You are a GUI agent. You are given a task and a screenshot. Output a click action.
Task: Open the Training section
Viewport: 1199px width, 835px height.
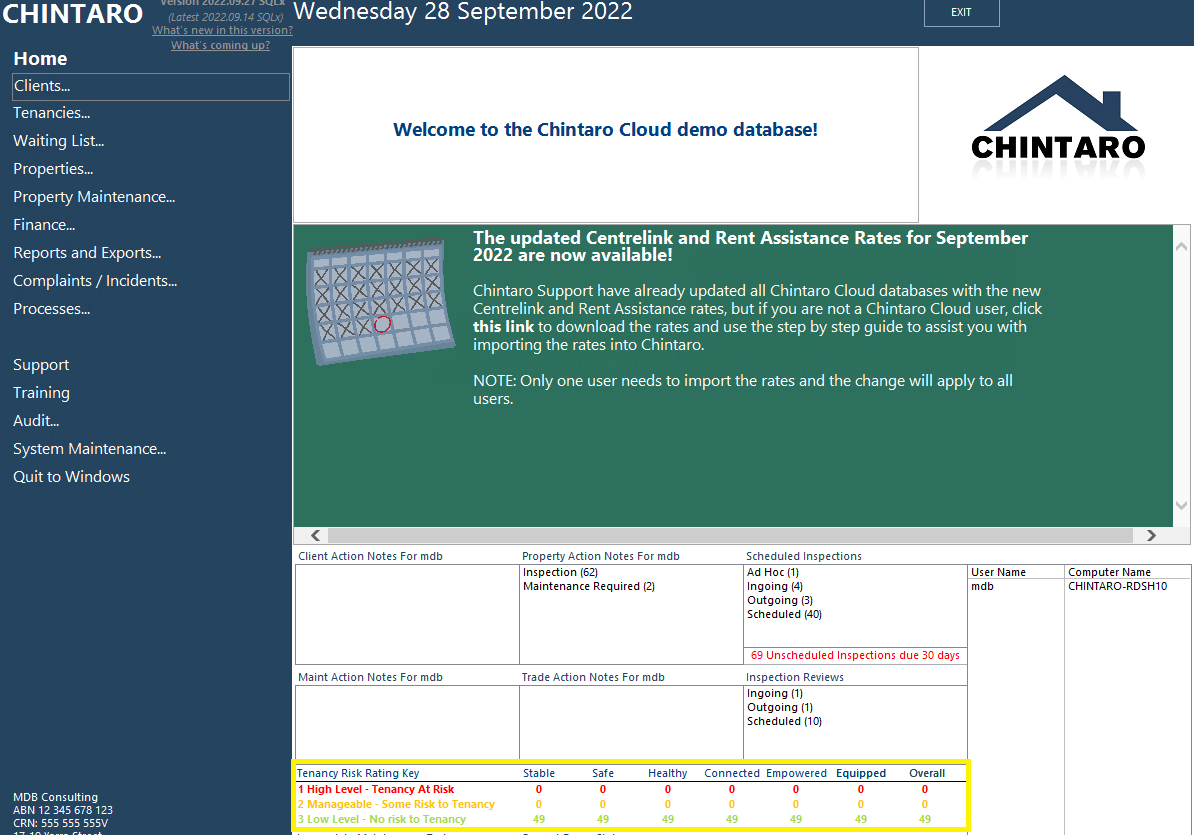click(41, 393)
